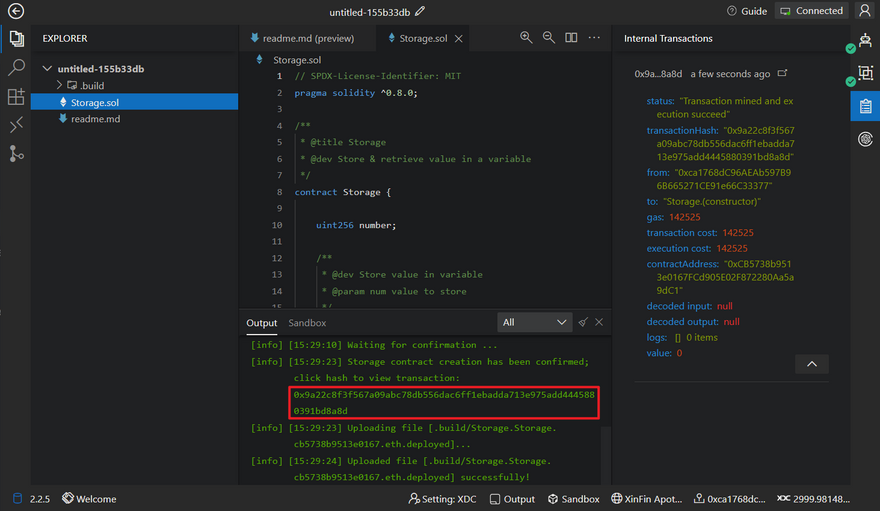Image resolution: width=880 pixels, height=511 pixels.
Task: Click the output panel scrollbar
Action: tap(605, 454)
